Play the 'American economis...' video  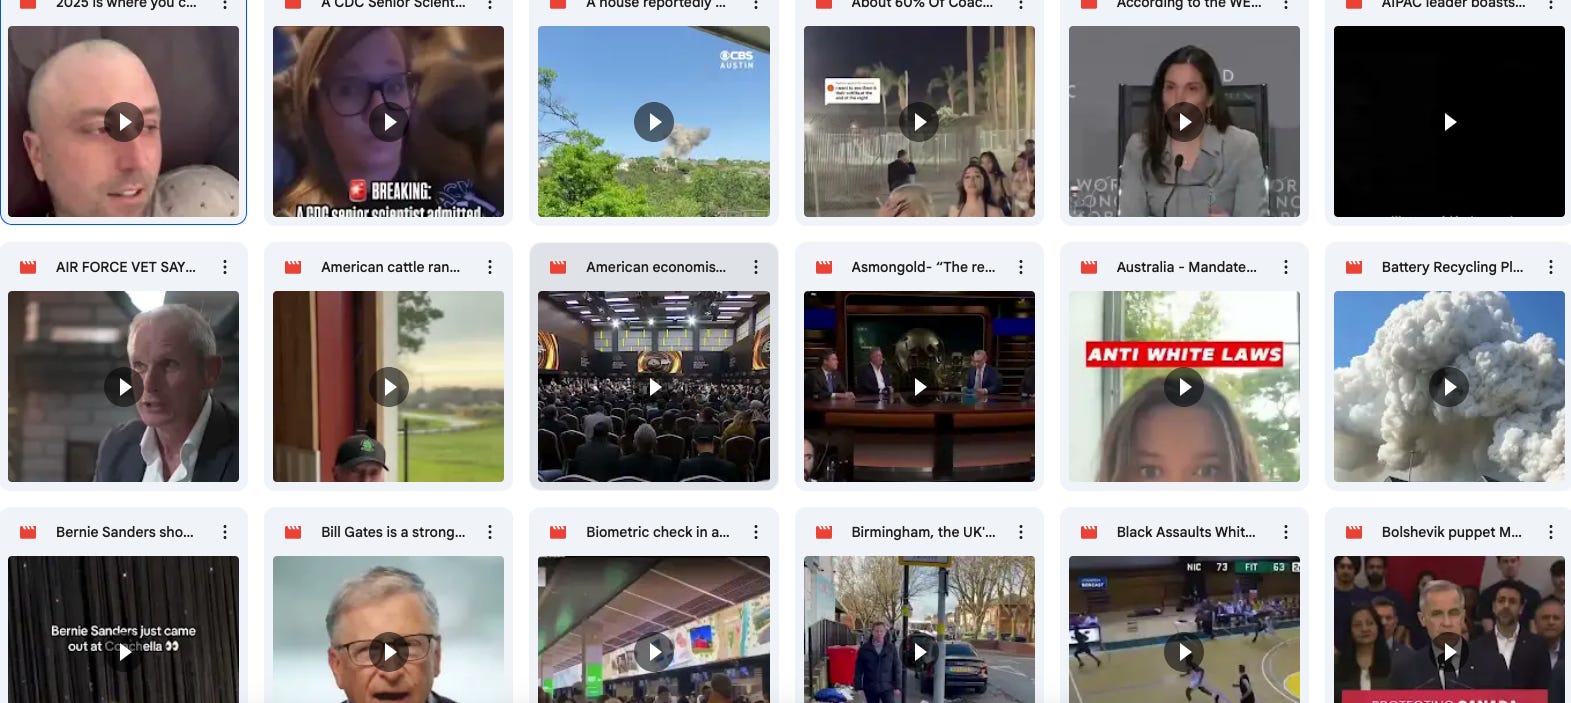click(x=654, y=387)
